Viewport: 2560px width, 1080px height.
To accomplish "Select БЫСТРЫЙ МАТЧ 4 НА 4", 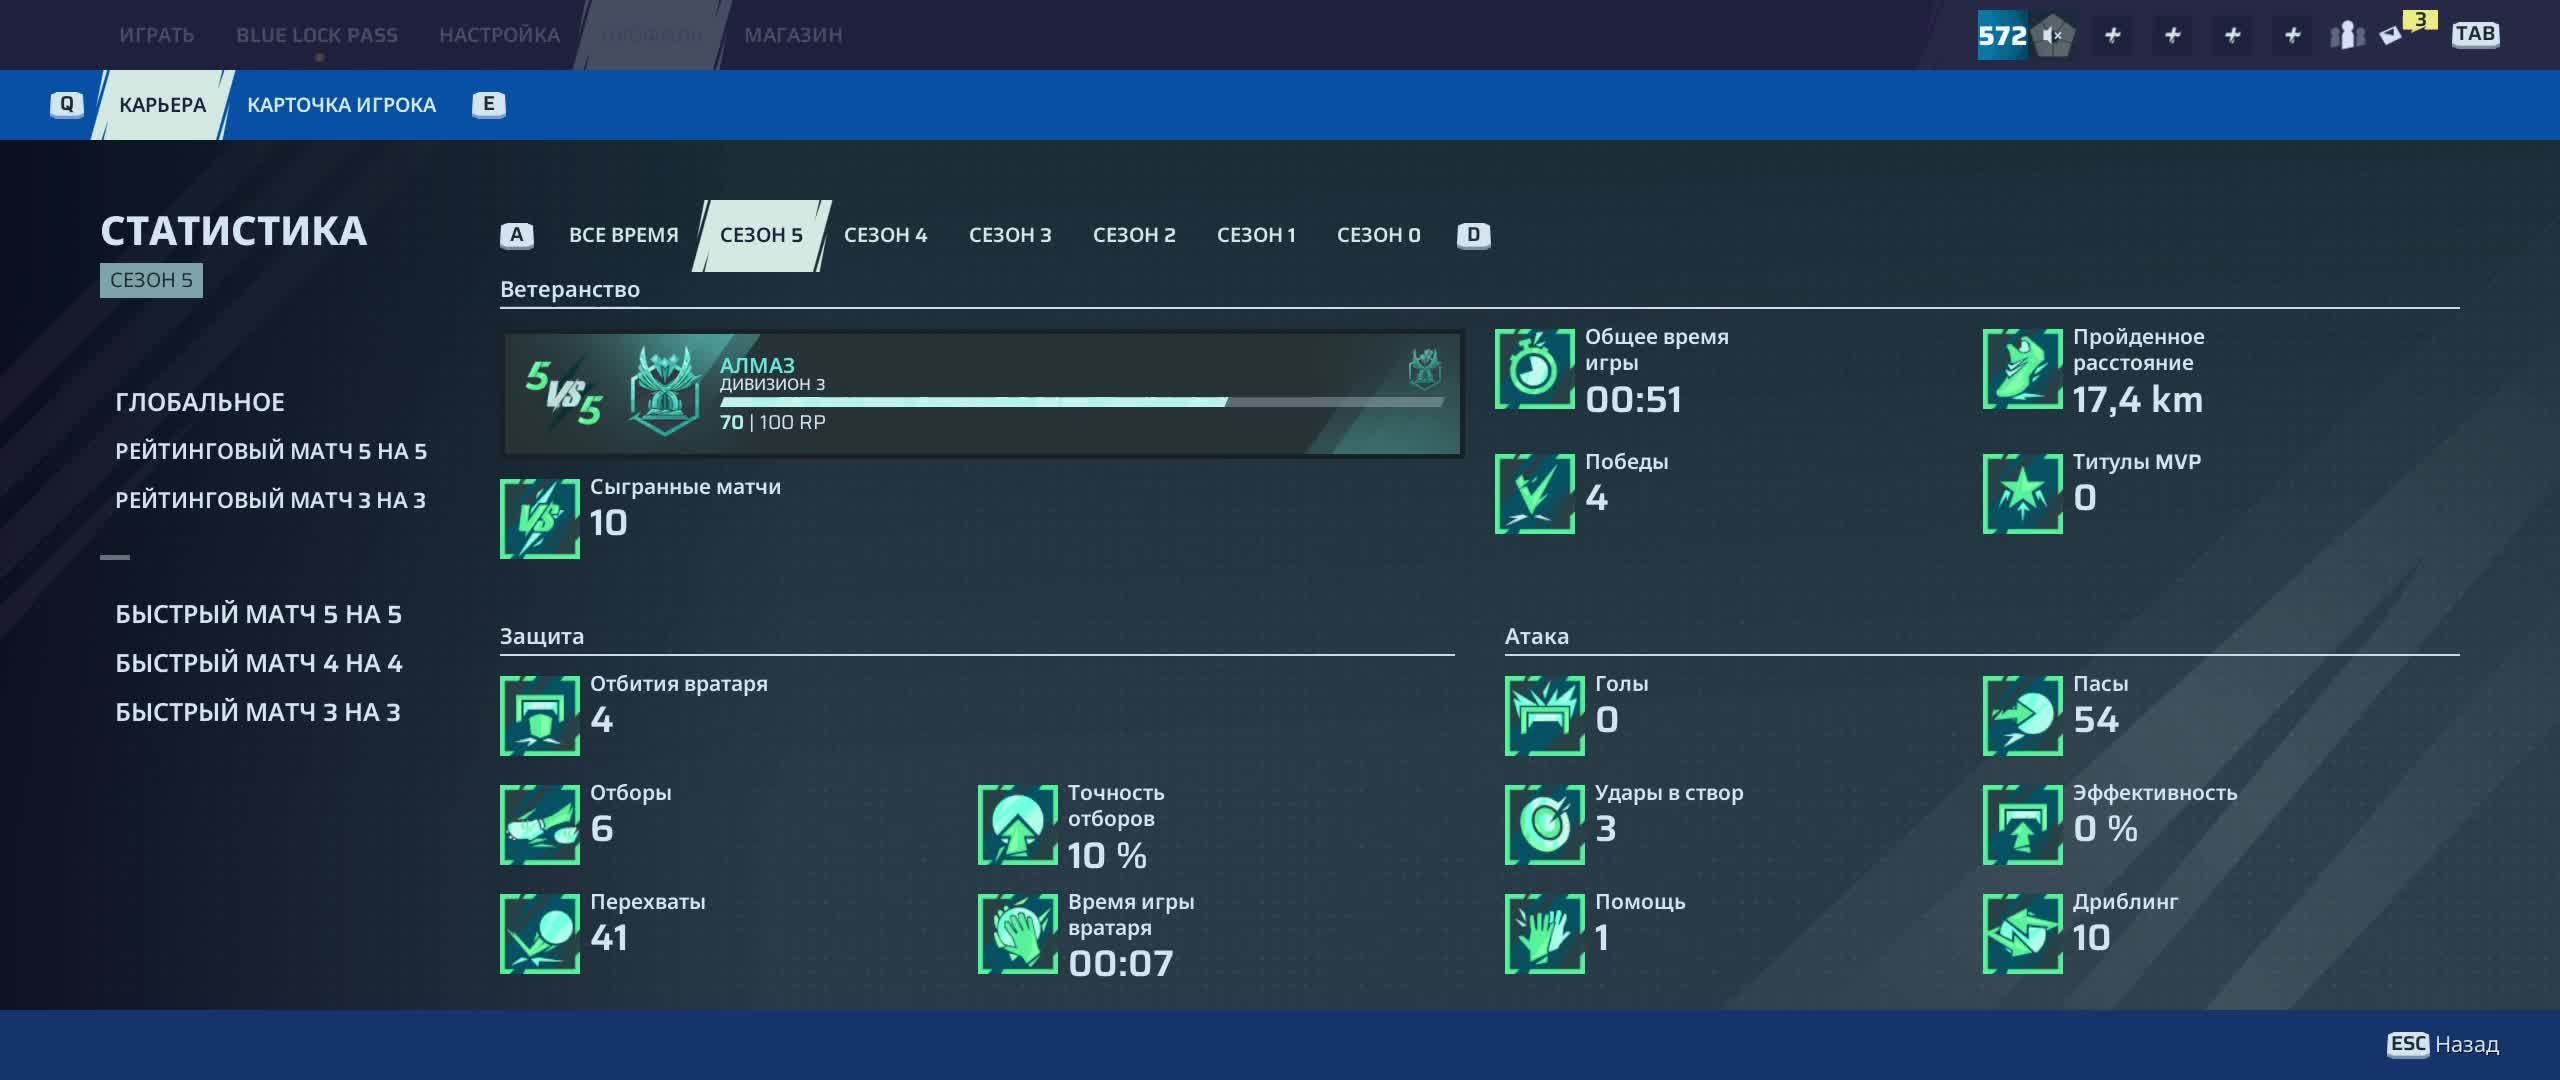I will 259,663.
